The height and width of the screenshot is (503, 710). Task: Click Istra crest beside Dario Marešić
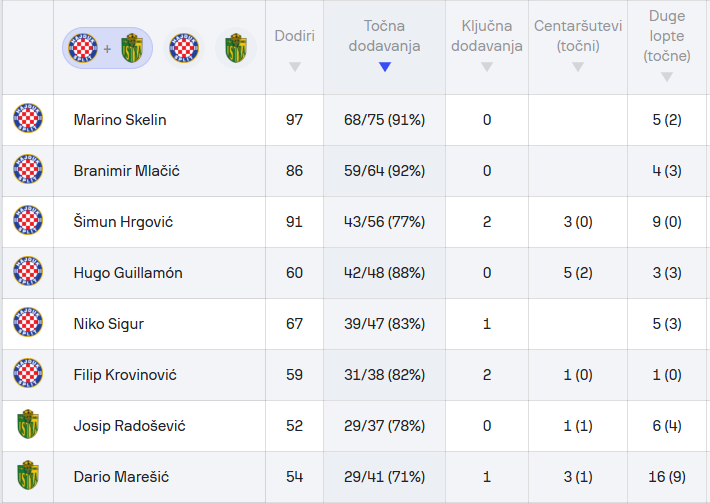click(27, 477)
